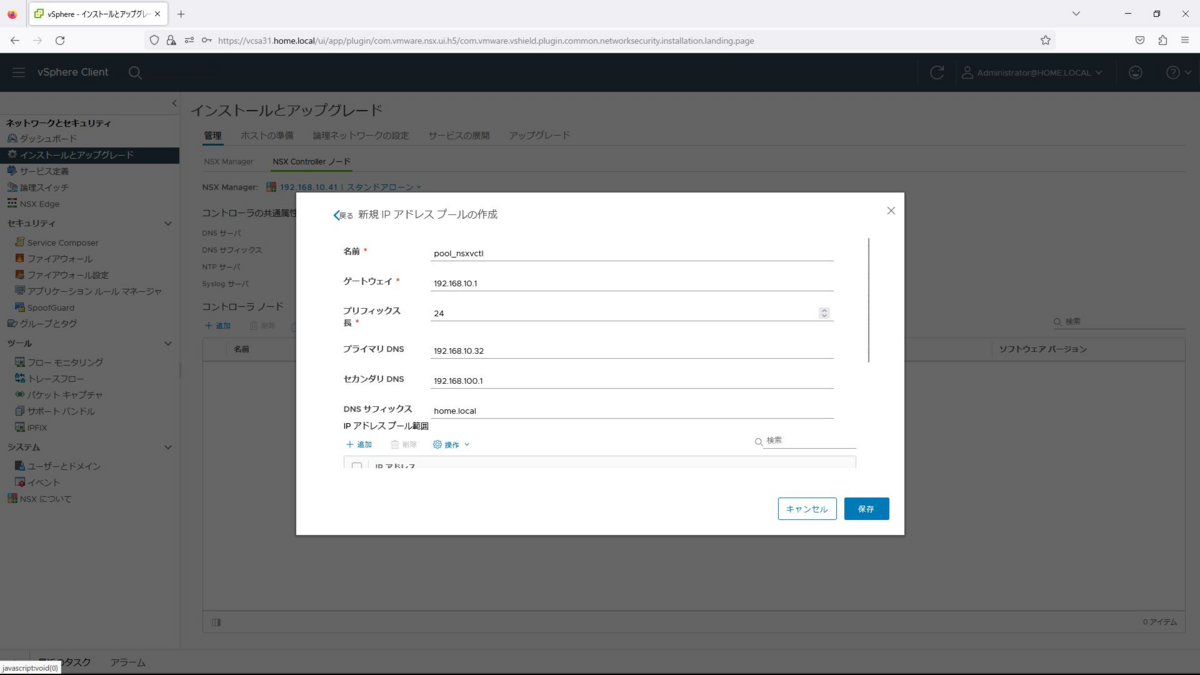Open a new browser tab
The image size is (1200, 675).
181,14
